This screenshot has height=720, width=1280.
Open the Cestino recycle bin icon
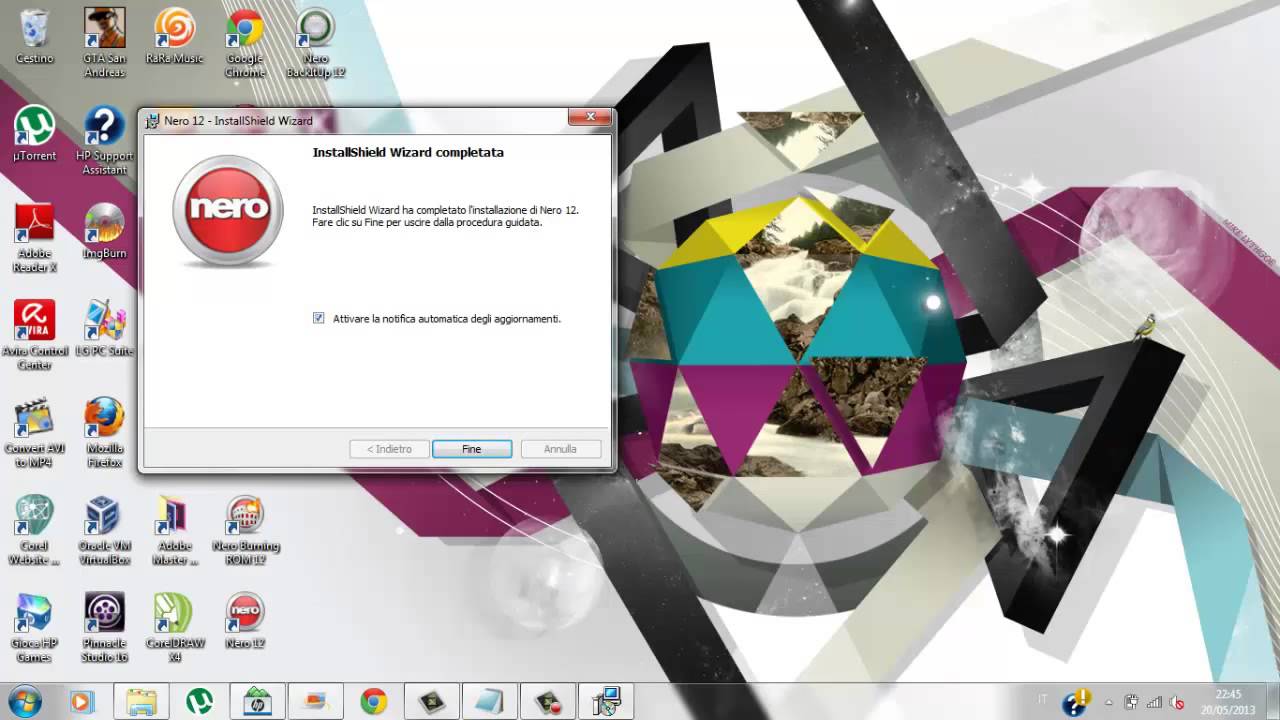point(34,36)
